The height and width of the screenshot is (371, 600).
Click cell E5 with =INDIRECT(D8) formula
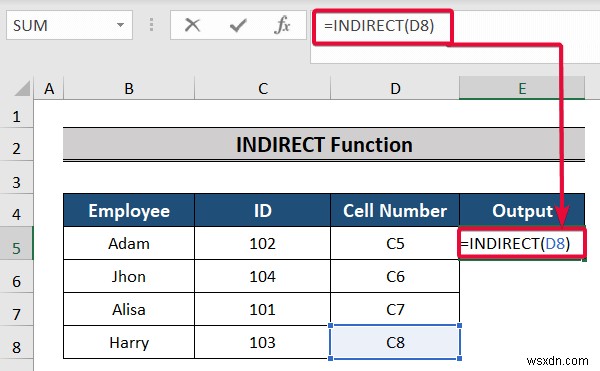522,243
